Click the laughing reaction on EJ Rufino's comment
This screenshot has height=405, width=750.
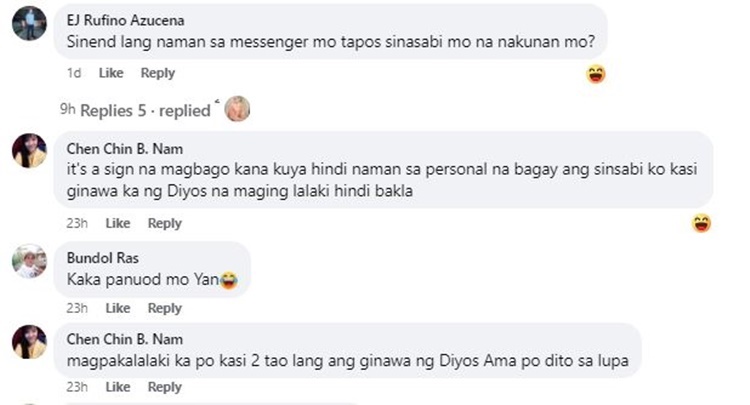(x=596, y=74)
